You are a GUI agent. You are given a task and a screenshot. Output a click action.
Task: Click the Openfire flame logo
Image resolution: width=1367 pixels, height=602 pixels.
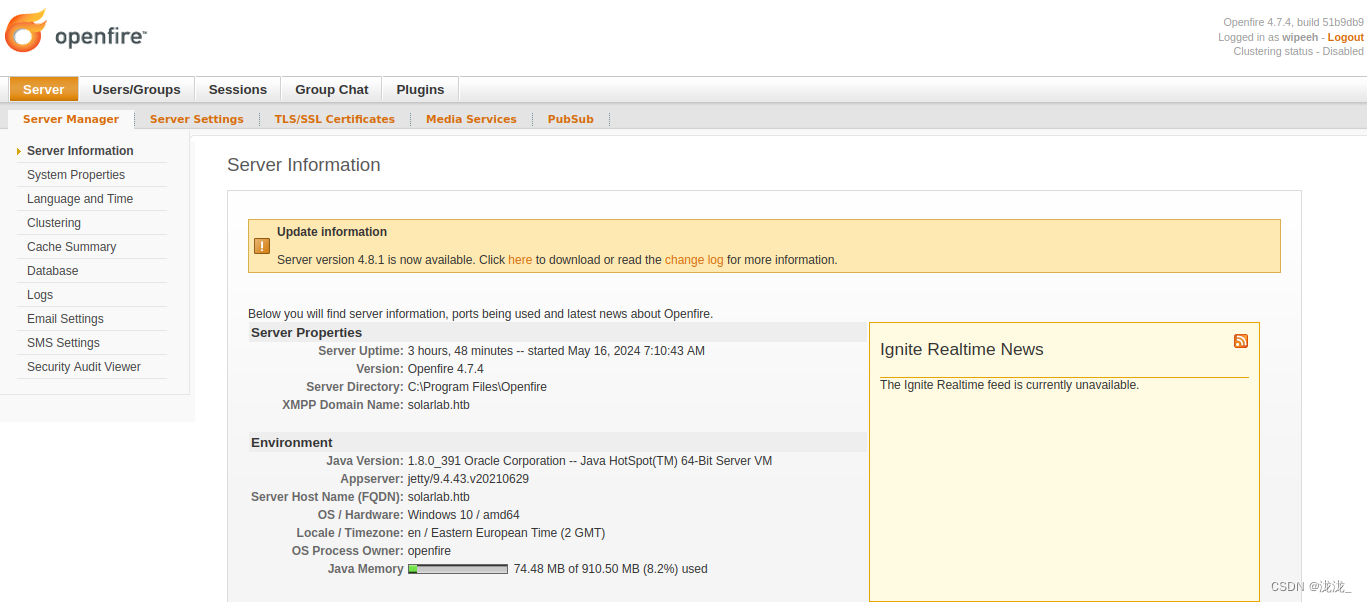pos(26,30)
